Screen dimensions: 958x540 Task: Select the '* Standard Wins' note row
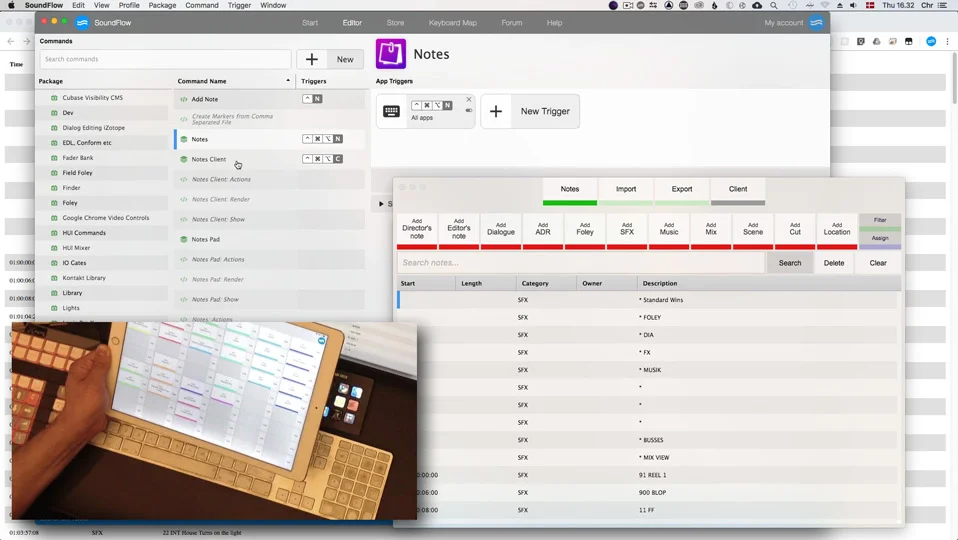pos(648,300)
